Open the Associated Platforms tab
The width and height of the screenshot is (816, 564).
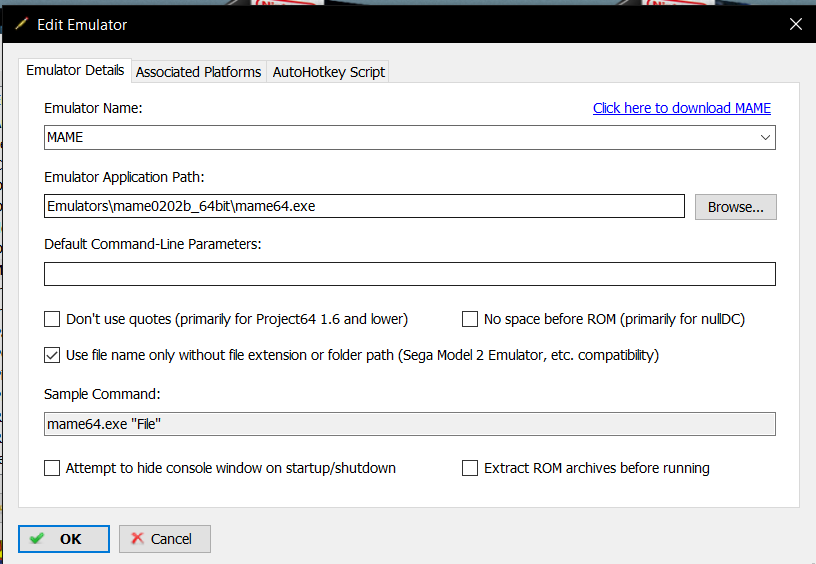[198, 72]
